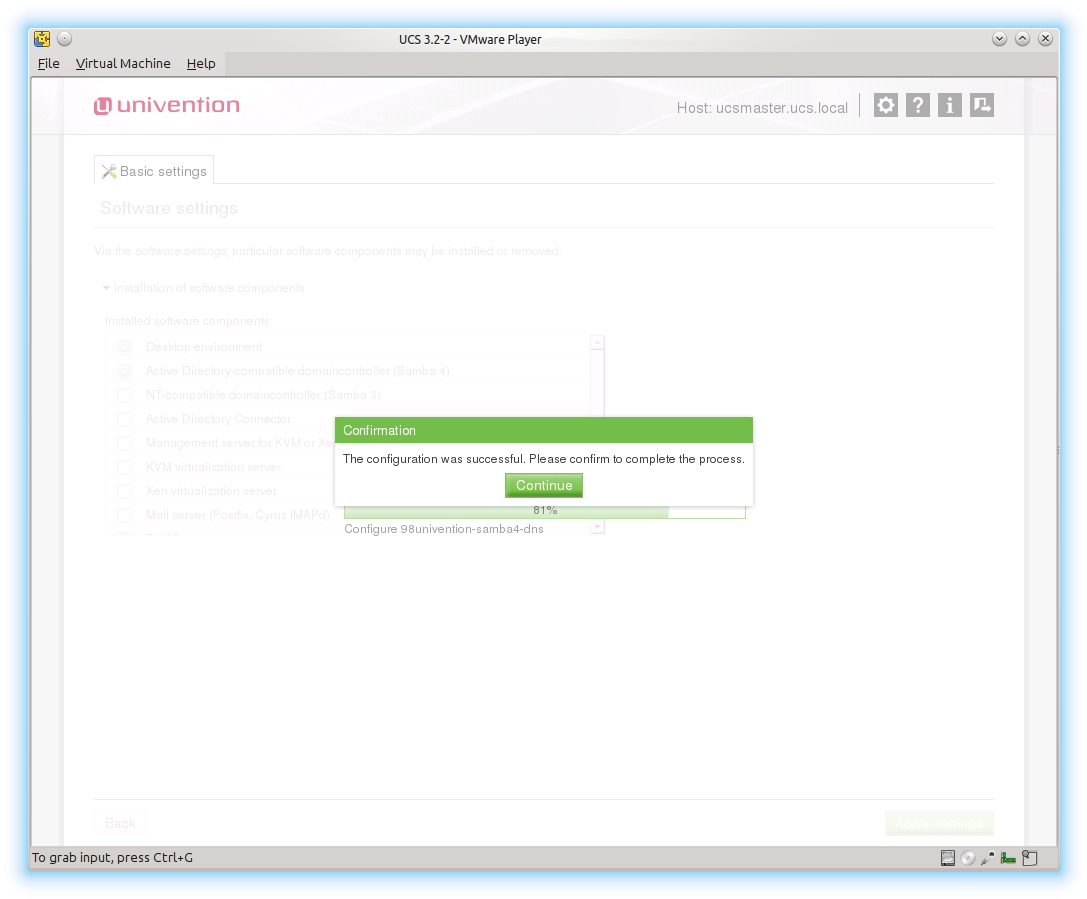The height and width of the screenshot is (899, 1087).
Task: Click the network adapter icon in status bar
Action: coord(988,858)
